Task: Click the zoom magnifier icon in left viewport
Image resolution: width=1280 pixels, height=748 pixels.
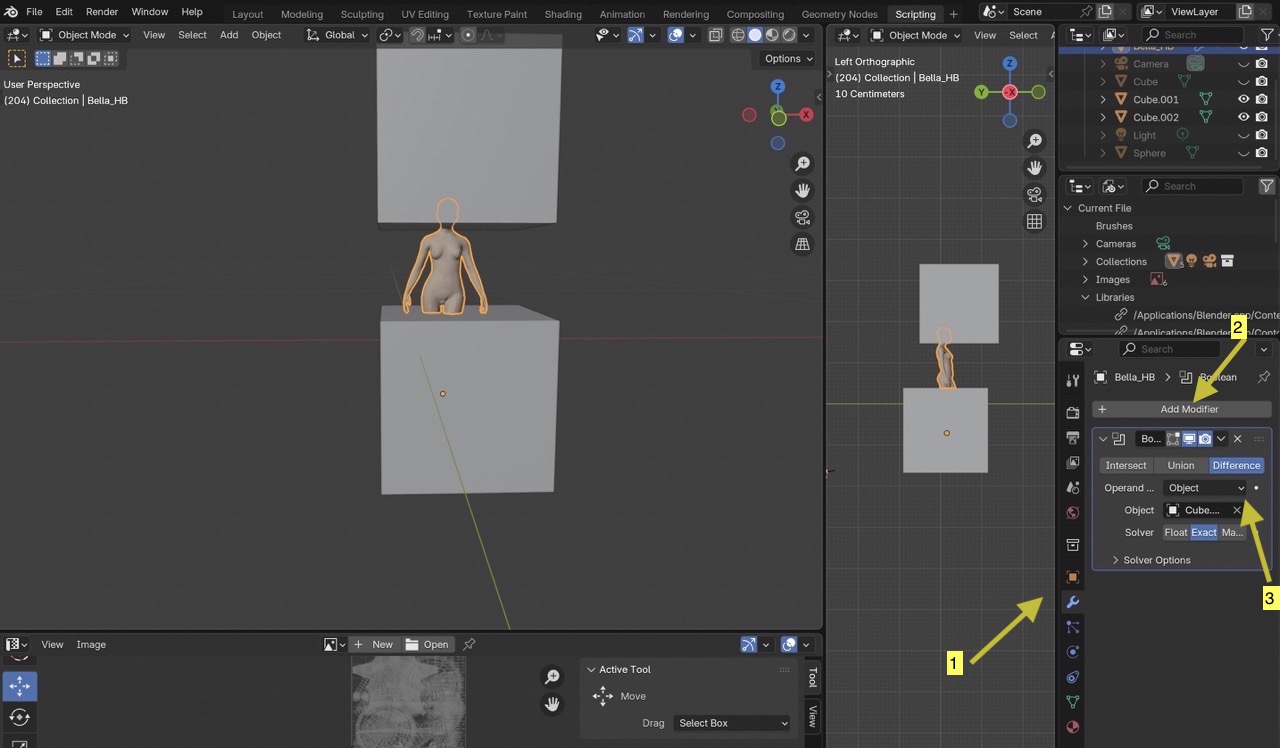Action: [802, 164]
